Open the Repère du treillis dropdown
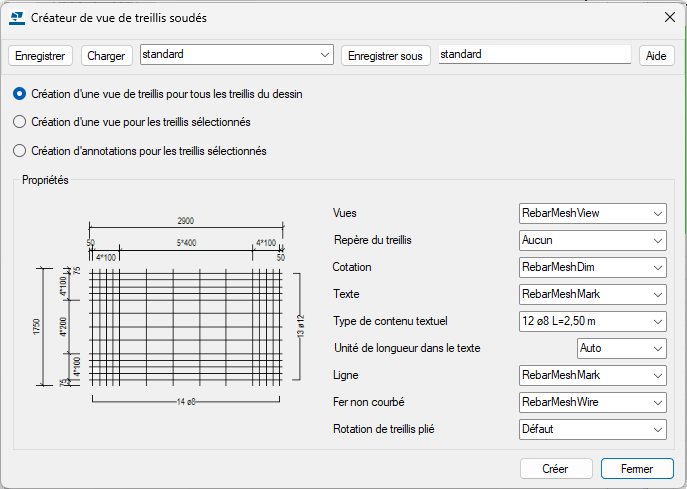This screenshot has height=489, width=687. pos(592,240)
